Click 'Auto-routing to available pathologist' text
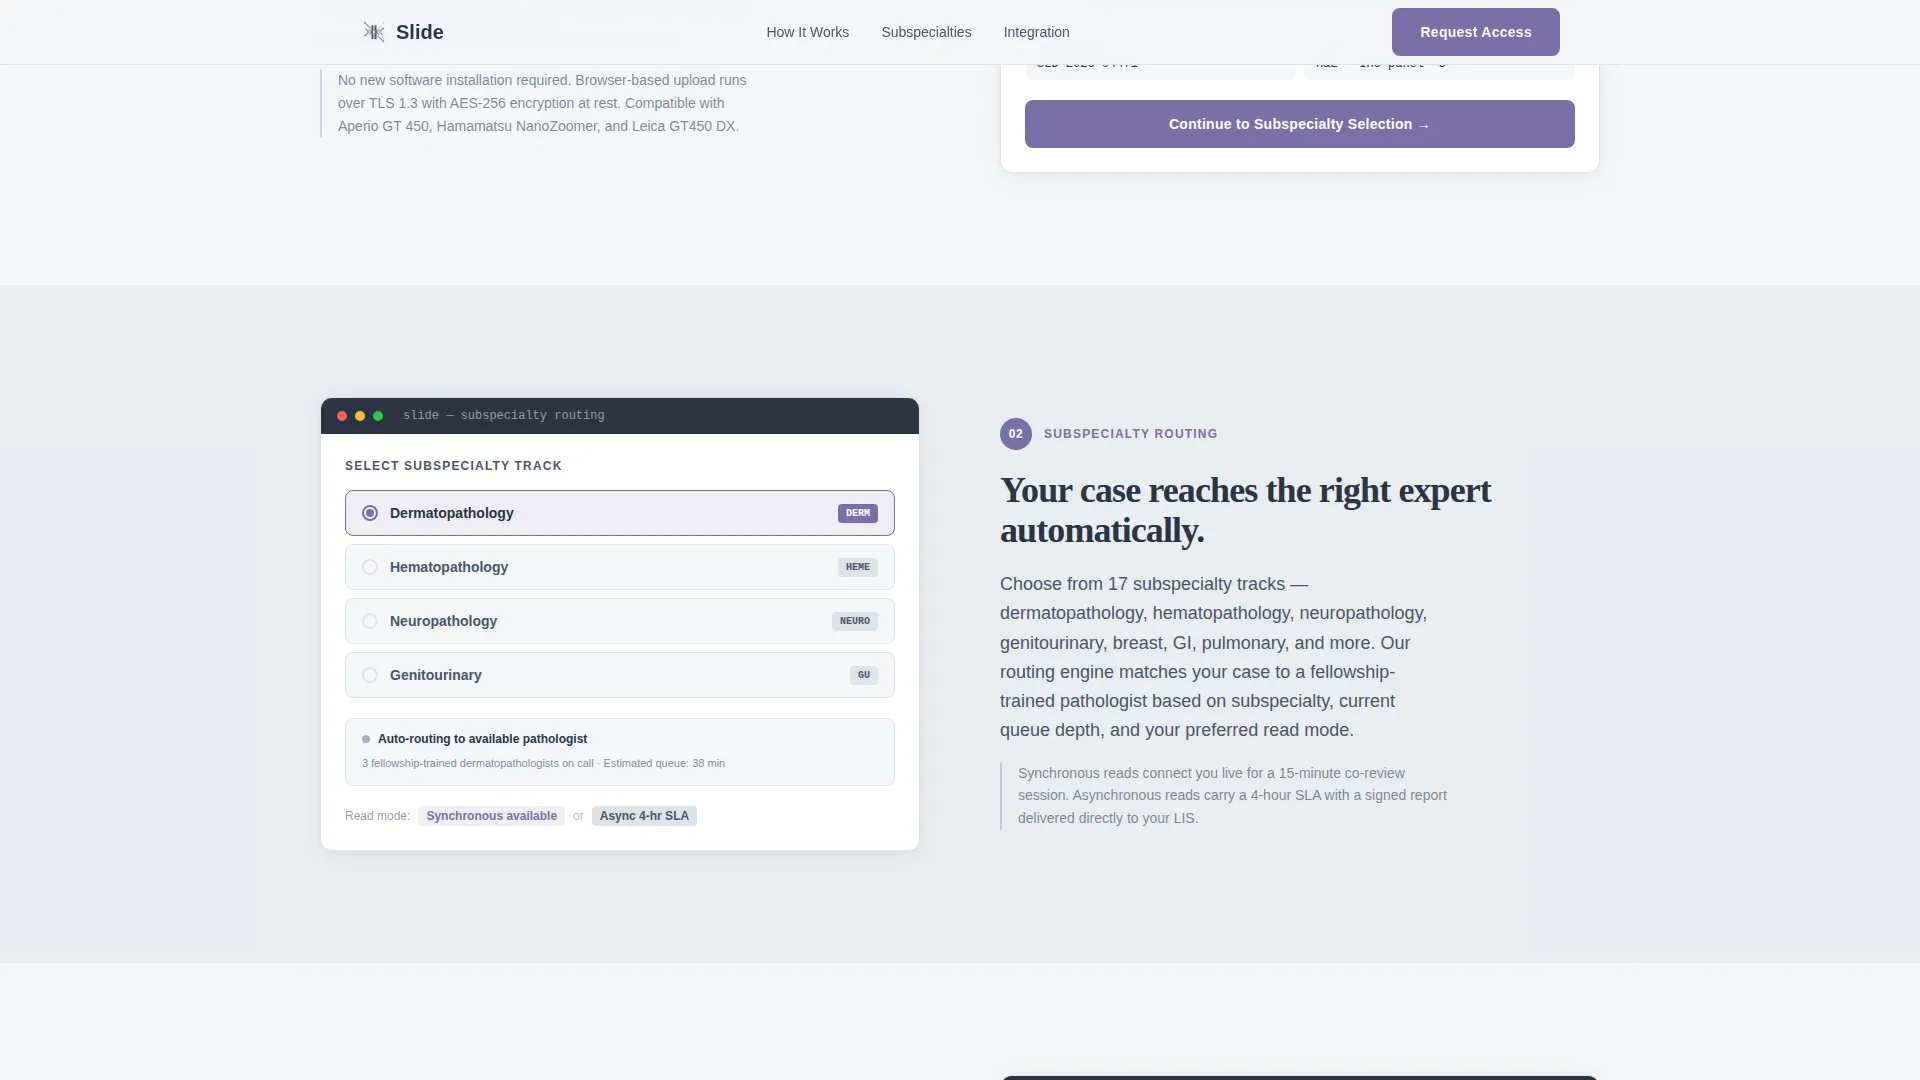Image resolution: width=1920 pixels, height=1080 pixels. pyautogui.click(x=482, y=739)
